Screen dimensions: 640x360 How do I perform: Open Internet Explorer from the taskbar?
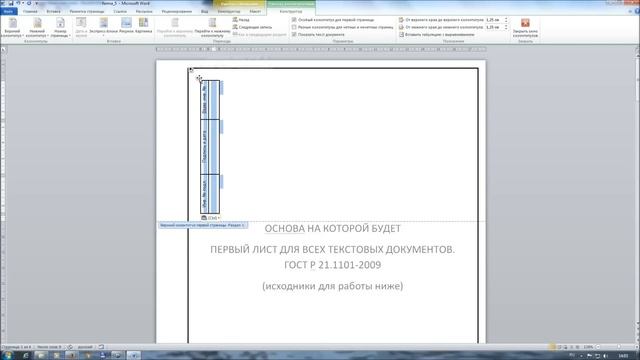[25, 356]
